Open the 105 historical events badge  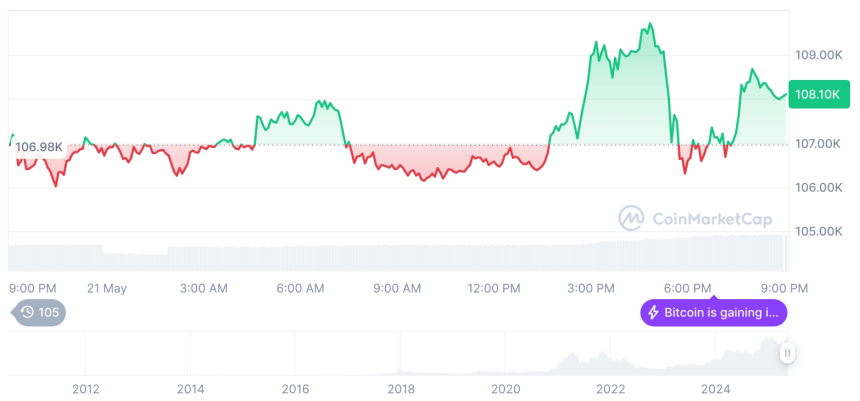40,312
